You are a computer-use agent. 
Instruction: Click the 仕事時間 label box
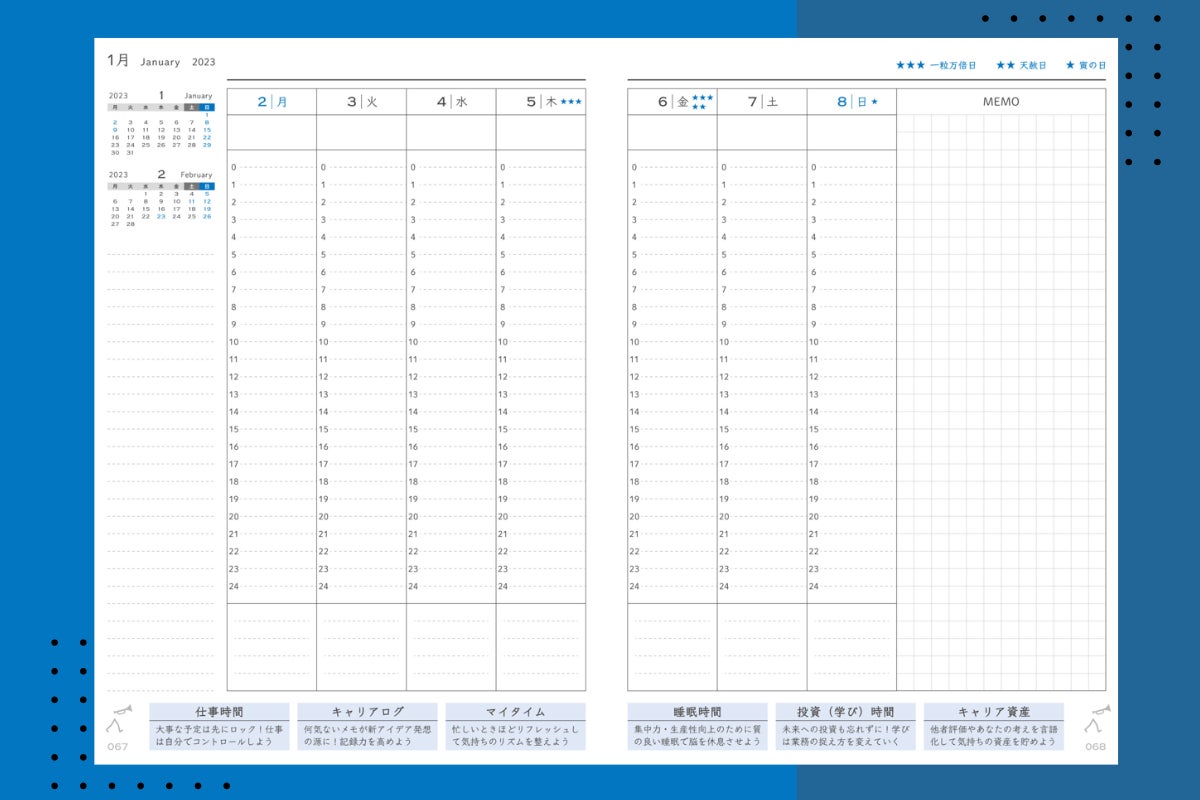[x=219, y=712]
